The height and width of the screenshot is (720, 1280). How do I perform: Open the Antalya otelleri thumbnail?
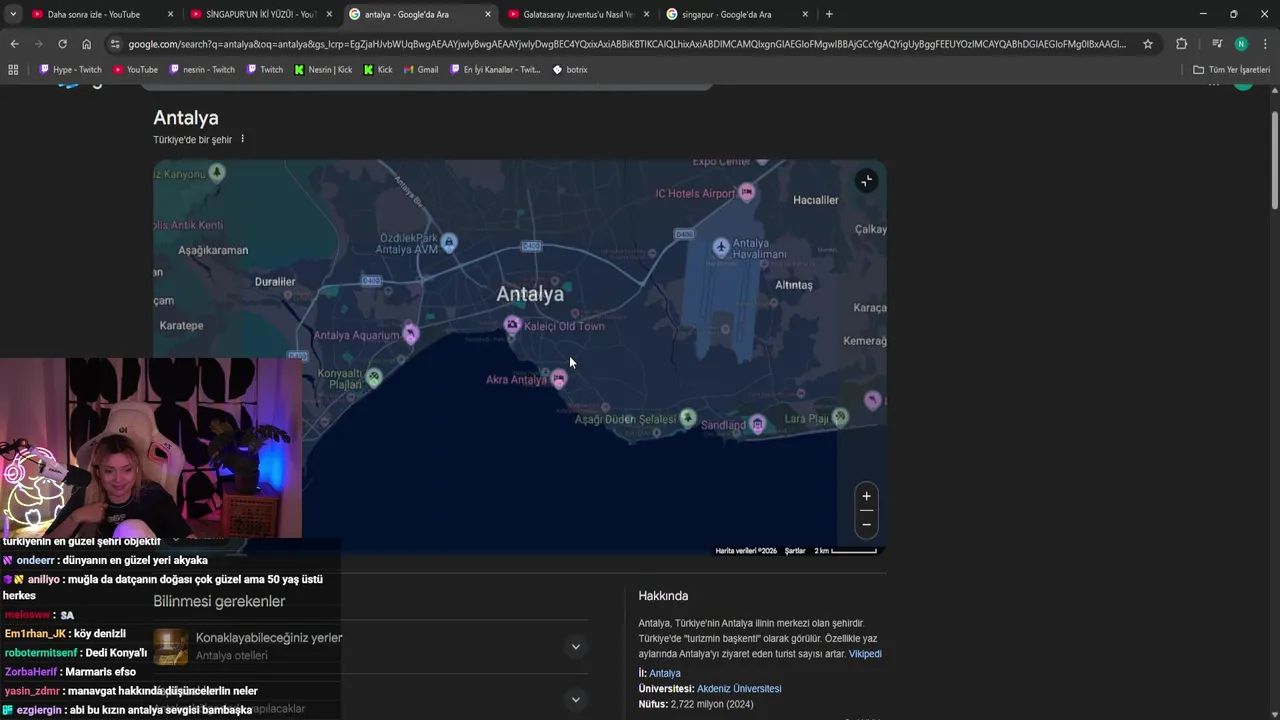pyautogui.click(x=170, y=647)
